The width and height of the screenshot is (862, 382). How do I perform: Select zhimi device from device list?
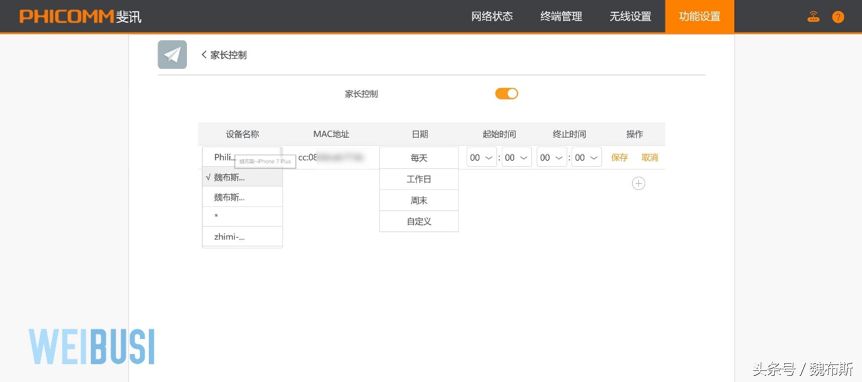coord(242,237)
